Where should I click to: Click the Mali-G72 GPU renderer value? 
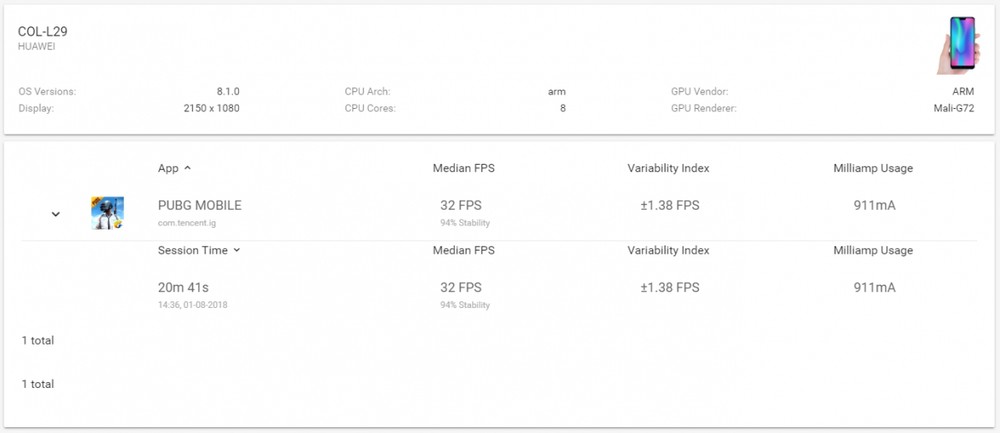point(950,108)
